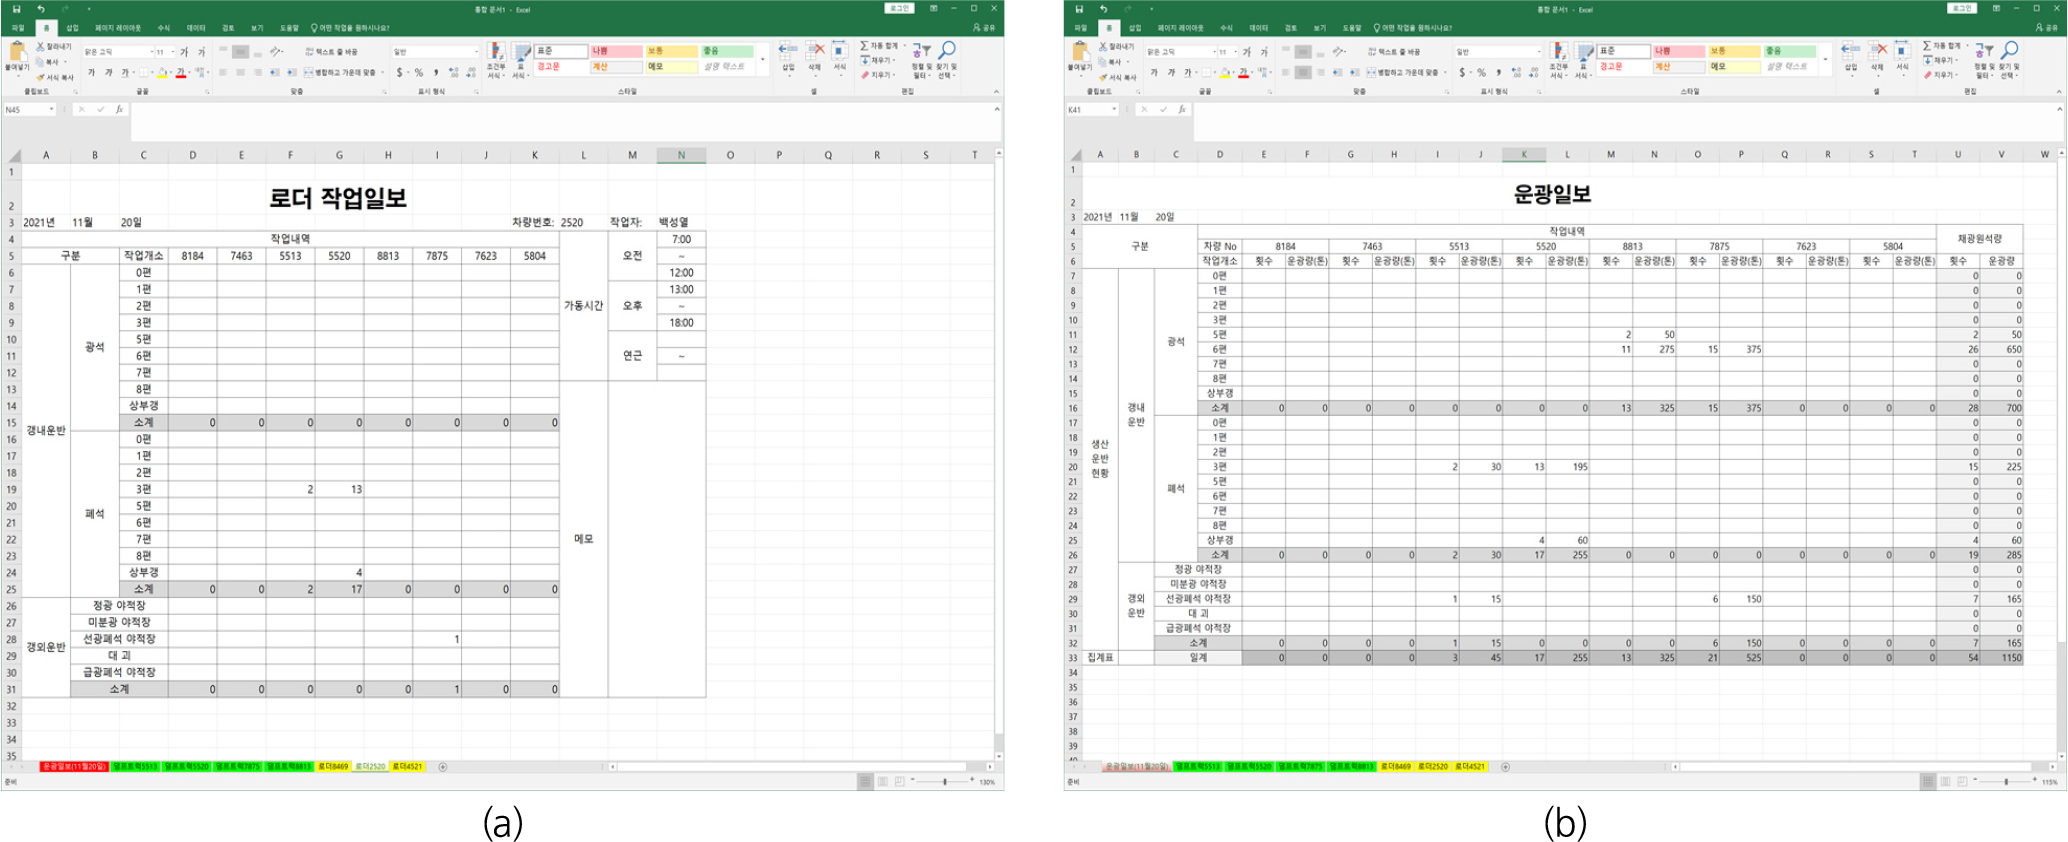Expand the Name Box dropdown showing N45

click(52, 110)
